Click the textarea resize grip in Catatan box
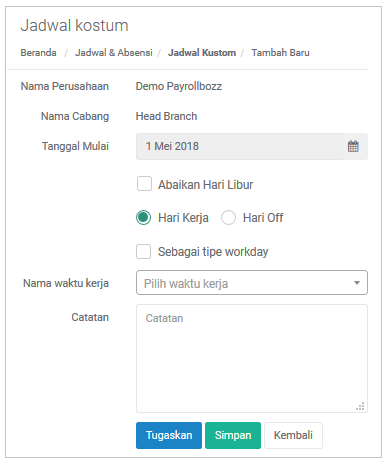The height and width of the screenshot is (464, 389). [x=360, y=406]
